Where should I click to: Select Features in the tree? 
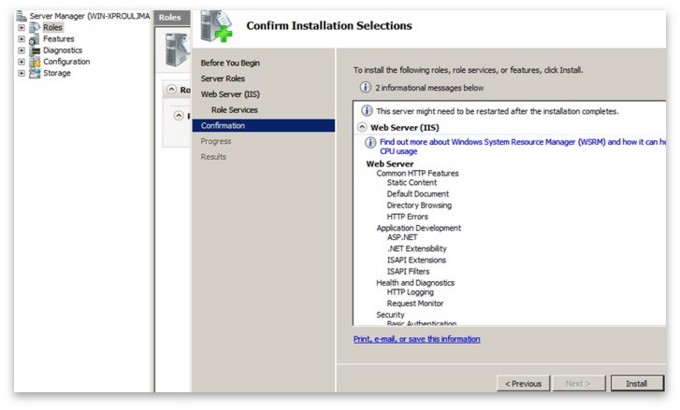click(59, 39)
